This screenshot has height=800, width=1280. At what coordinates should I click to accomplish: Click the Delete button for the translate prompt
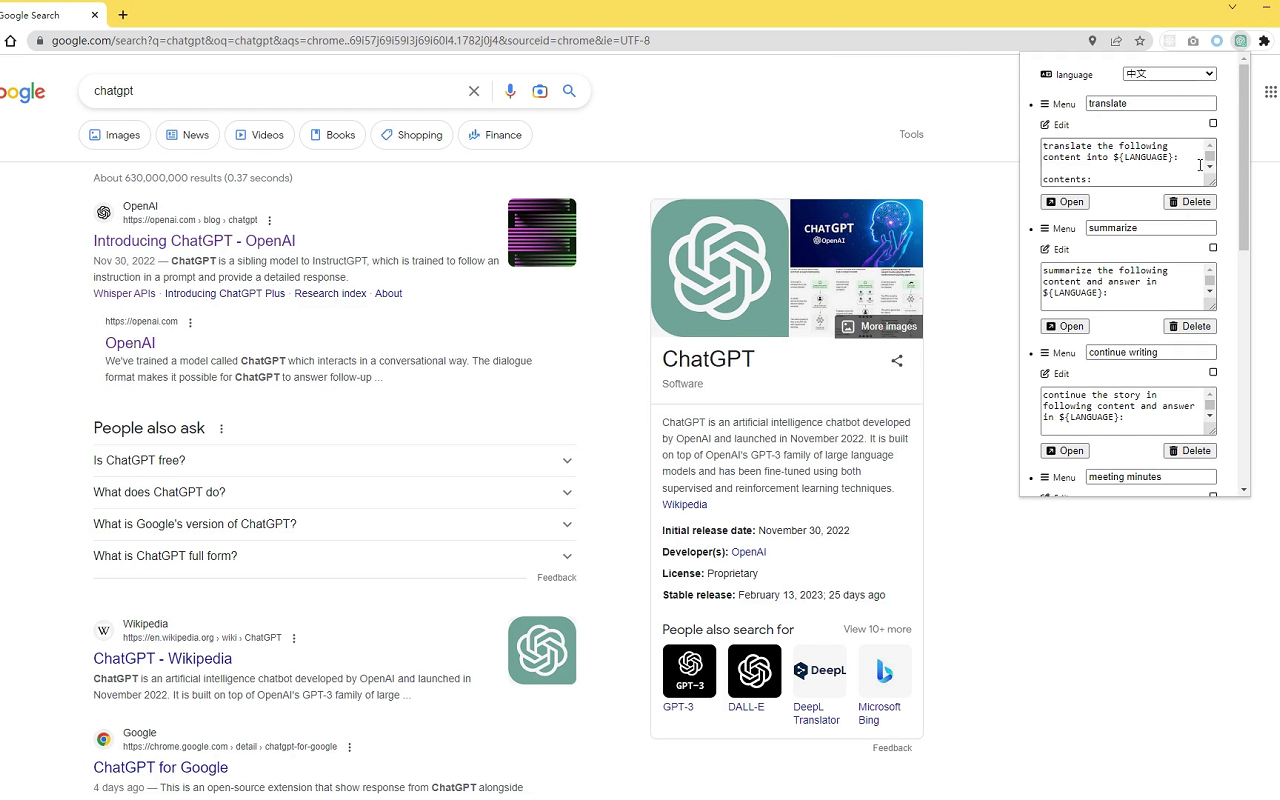(1190, 202)
